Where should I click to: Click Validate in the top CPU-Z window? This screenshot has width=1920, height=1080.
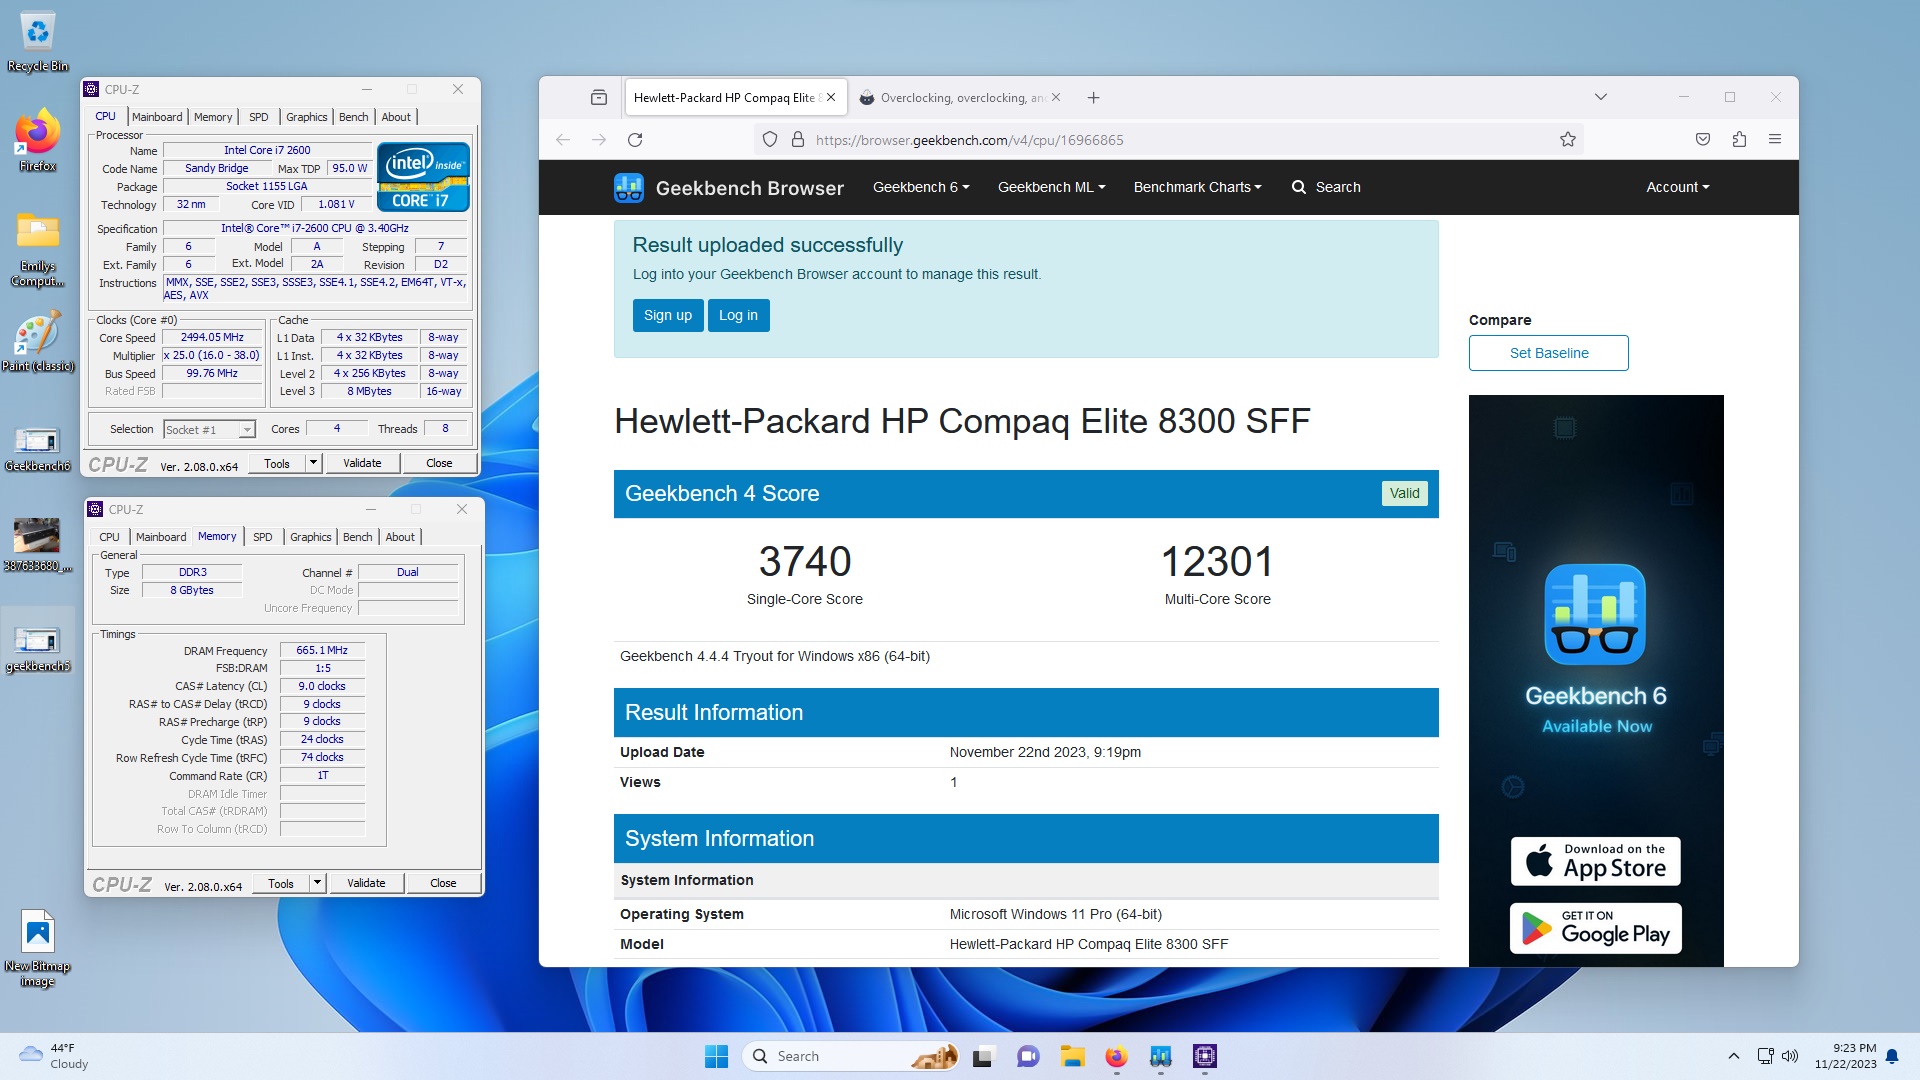click(x=362, y=463)
